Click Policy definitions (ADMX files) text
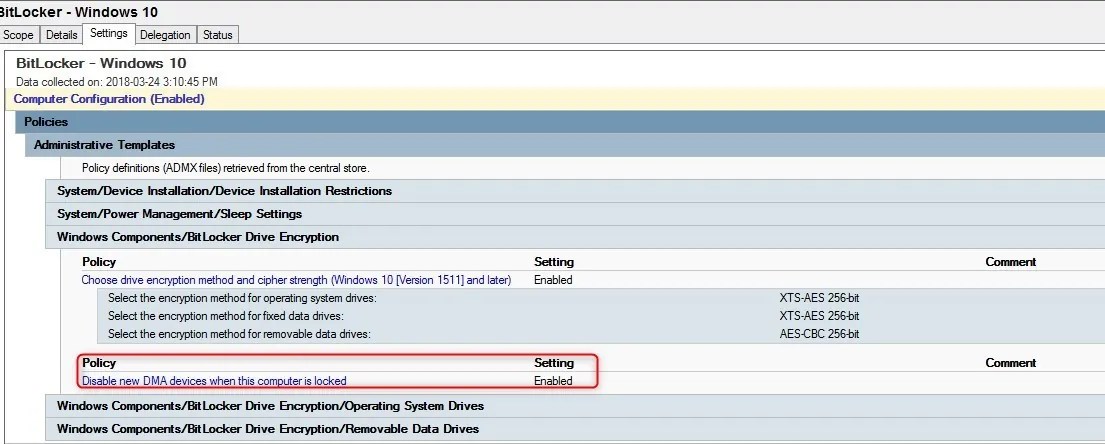Screen dimensions: 1105x444 point(226,168)
